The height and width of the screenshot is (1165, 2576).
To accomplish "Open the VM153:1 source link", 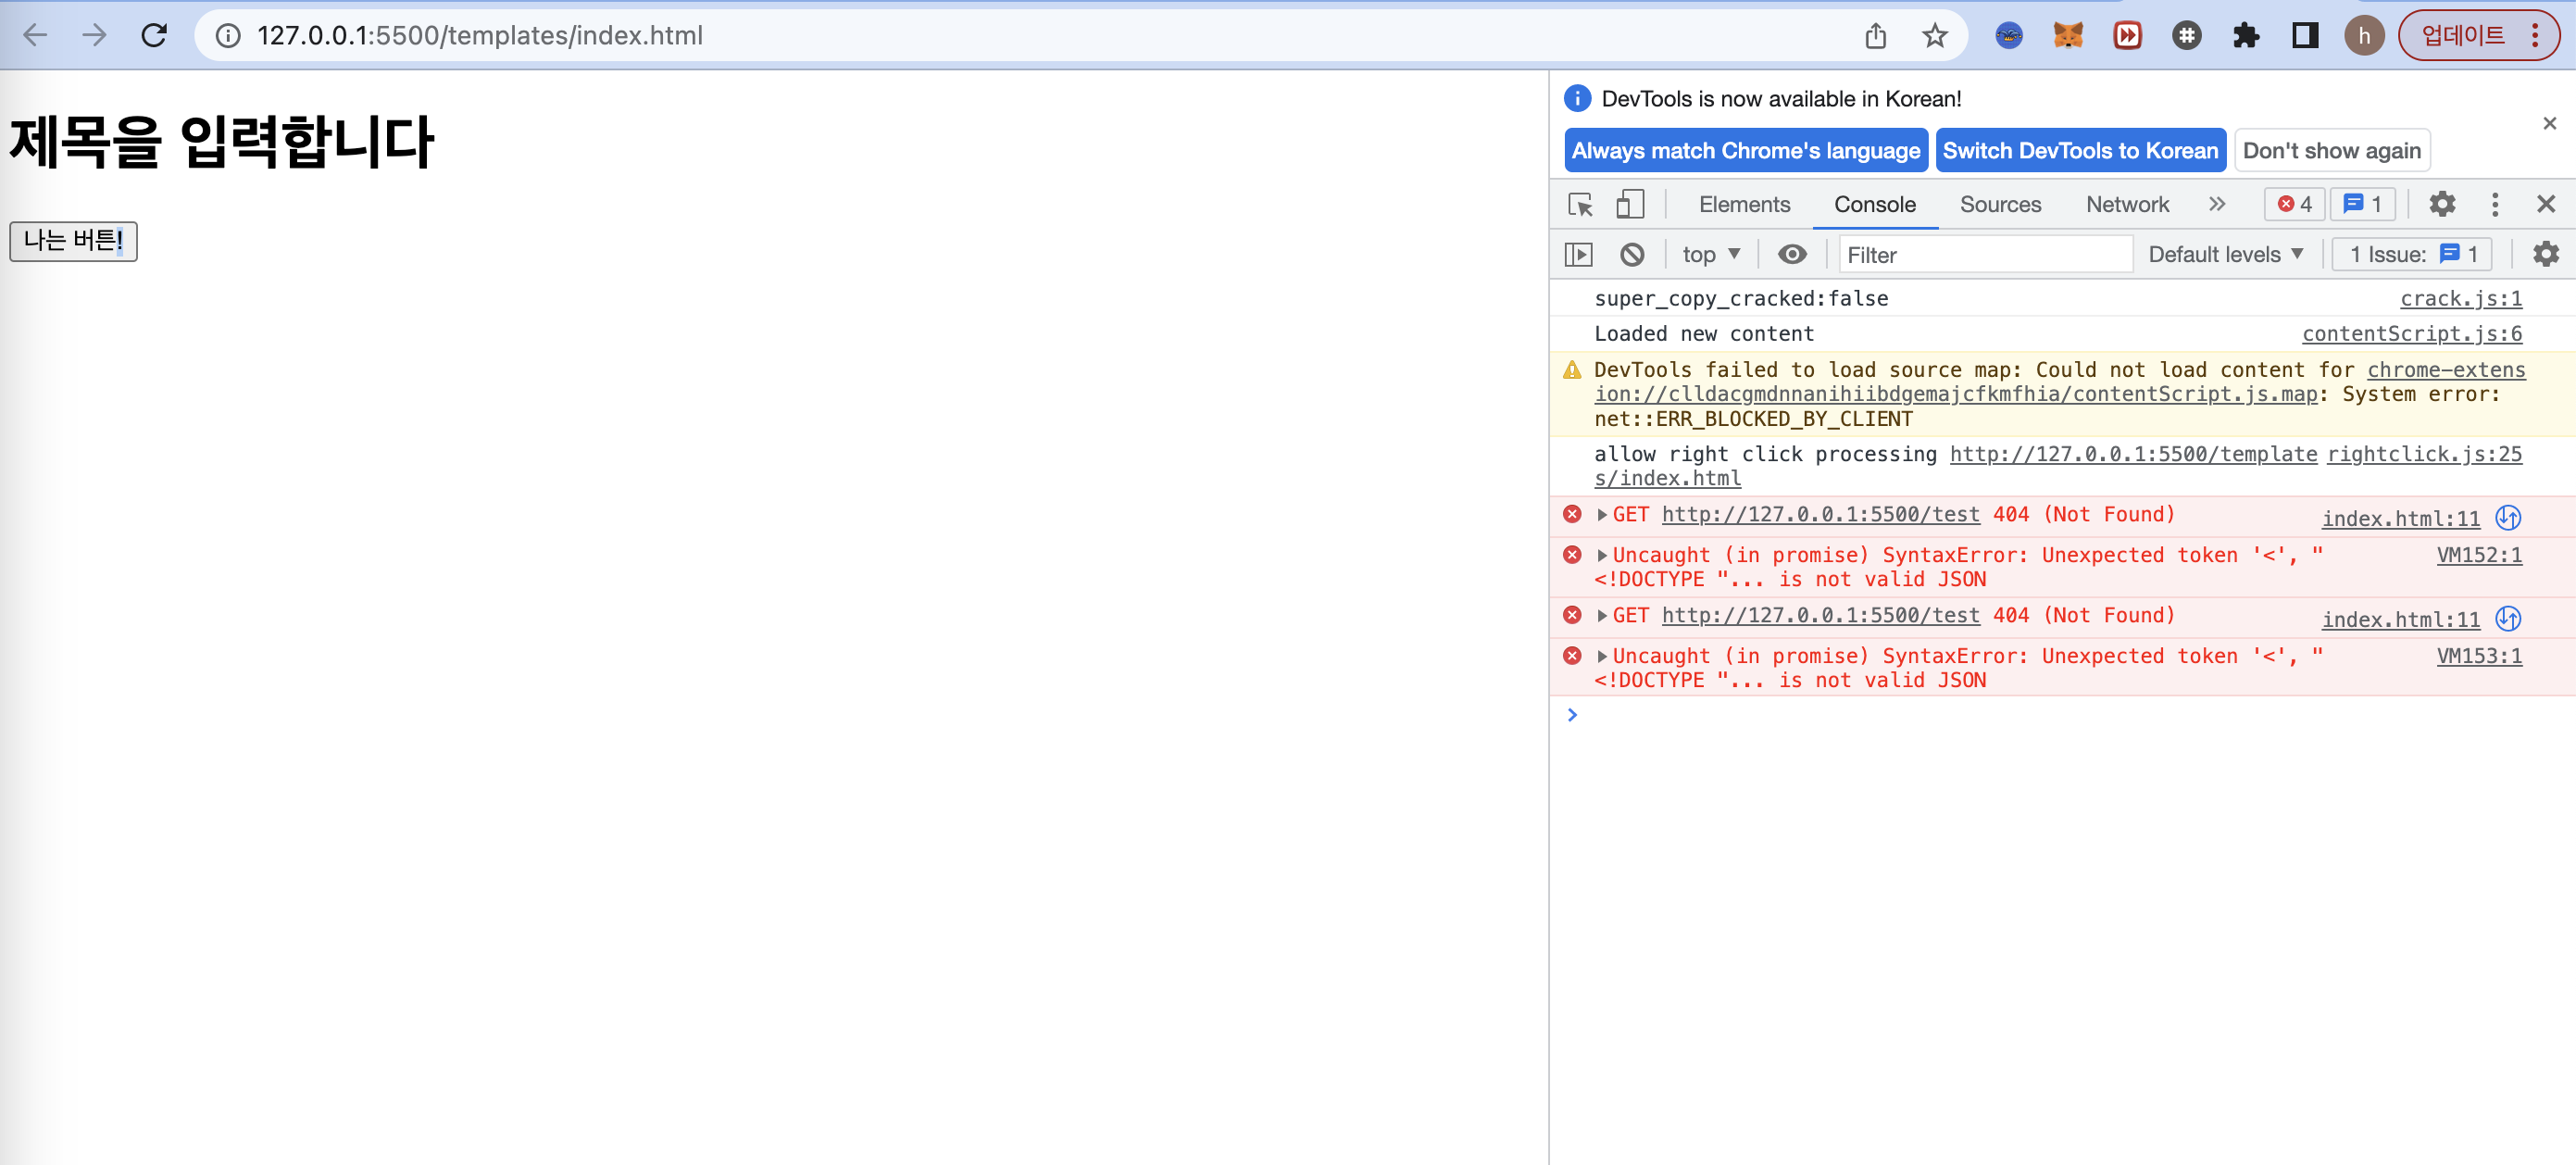I will pos(2478,656).
